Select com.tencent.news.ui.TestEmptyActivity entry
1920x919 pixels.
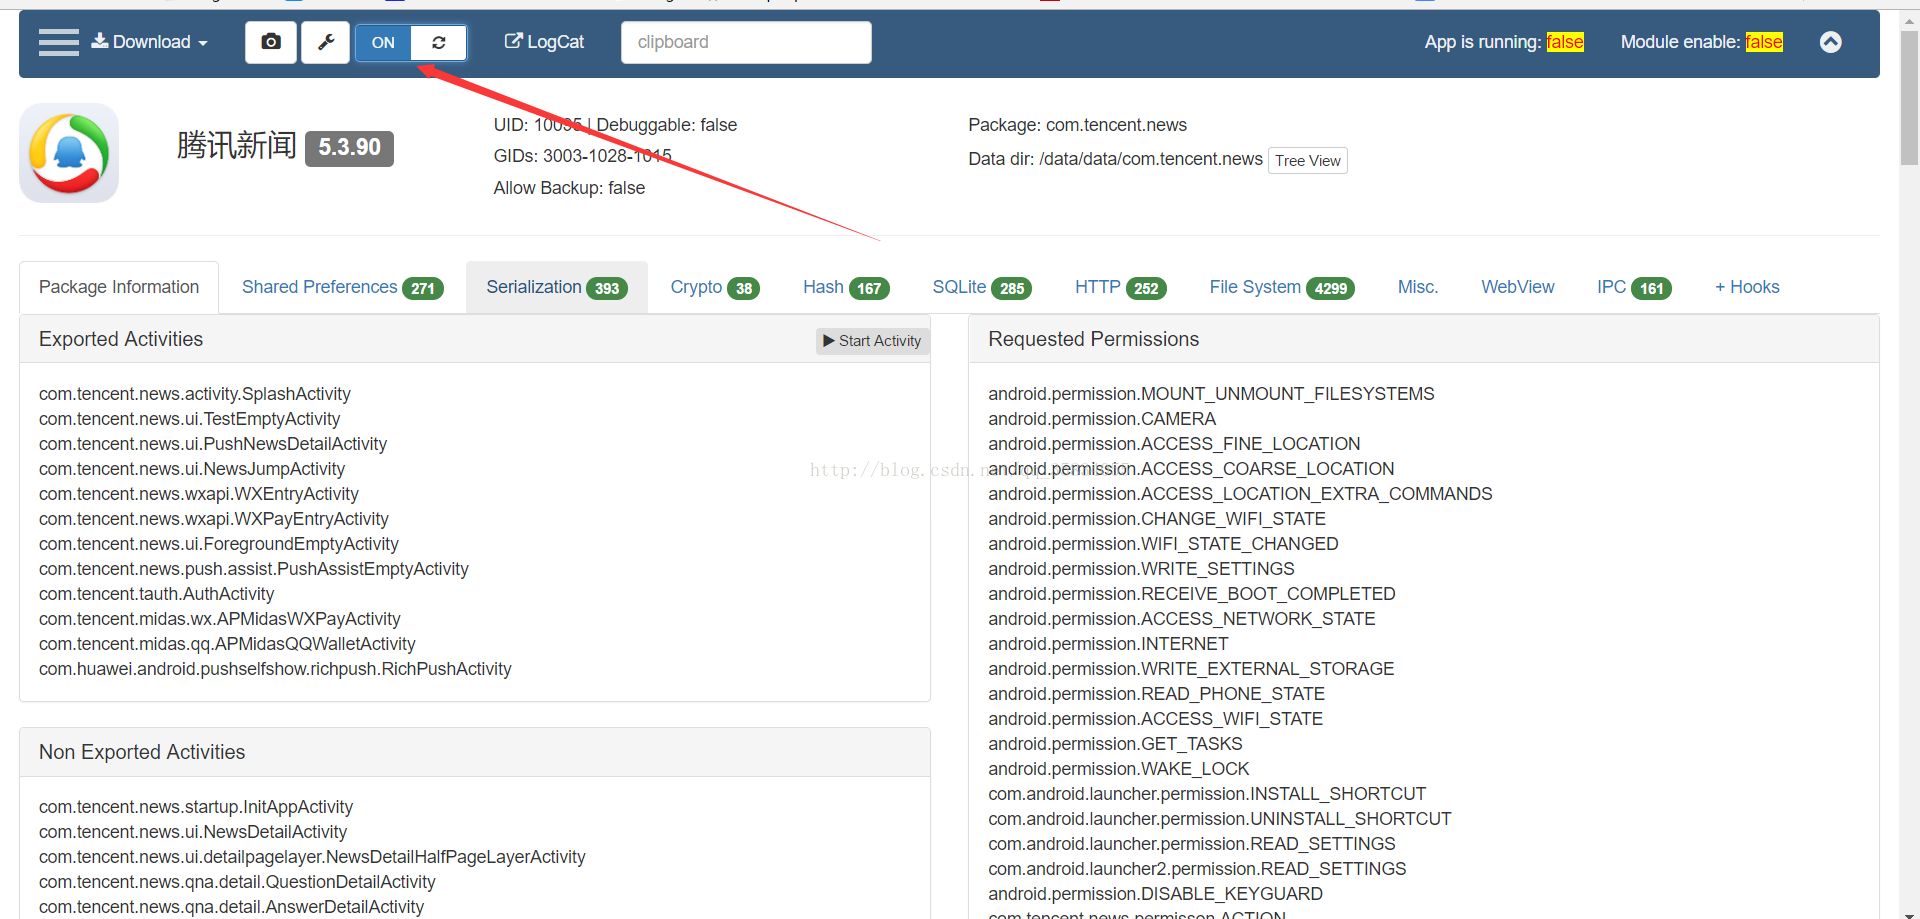(190, 419)
